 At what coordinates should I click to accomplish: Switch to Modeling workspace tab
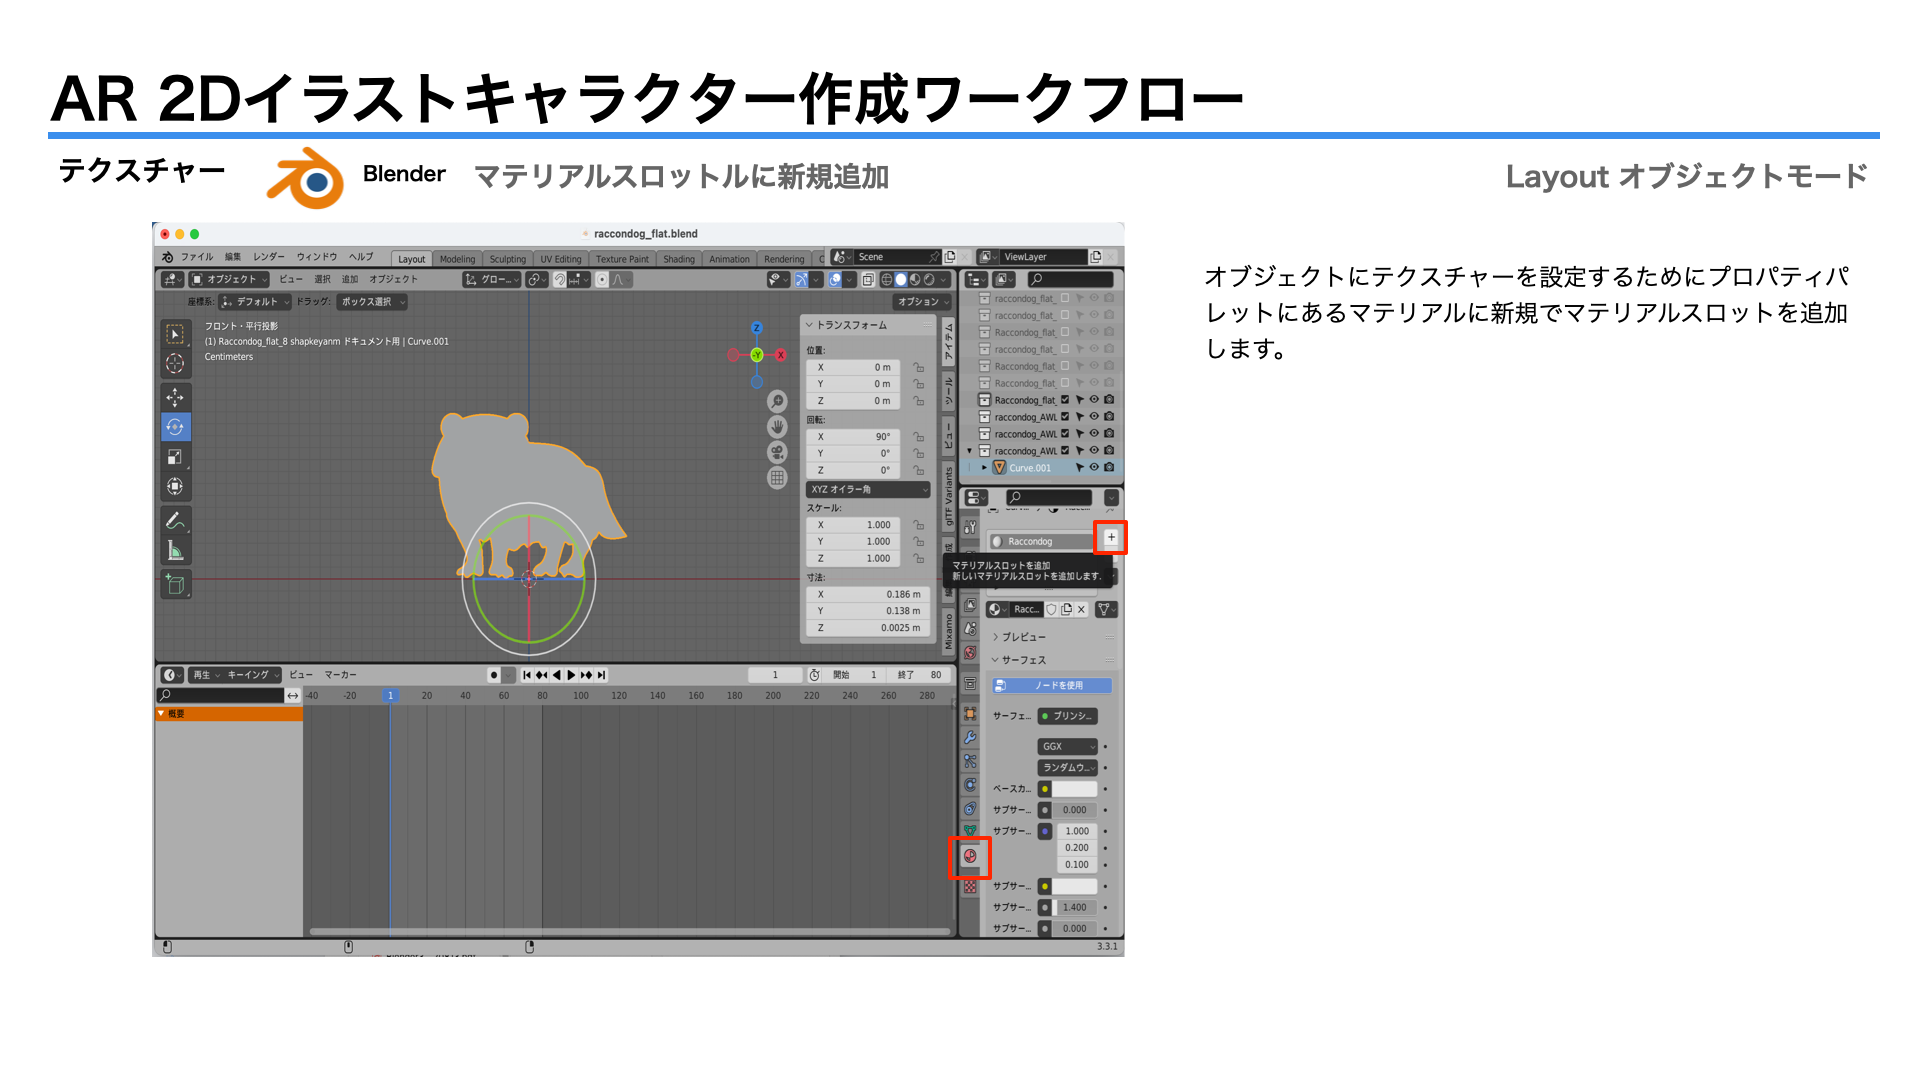tap(458, 259)
